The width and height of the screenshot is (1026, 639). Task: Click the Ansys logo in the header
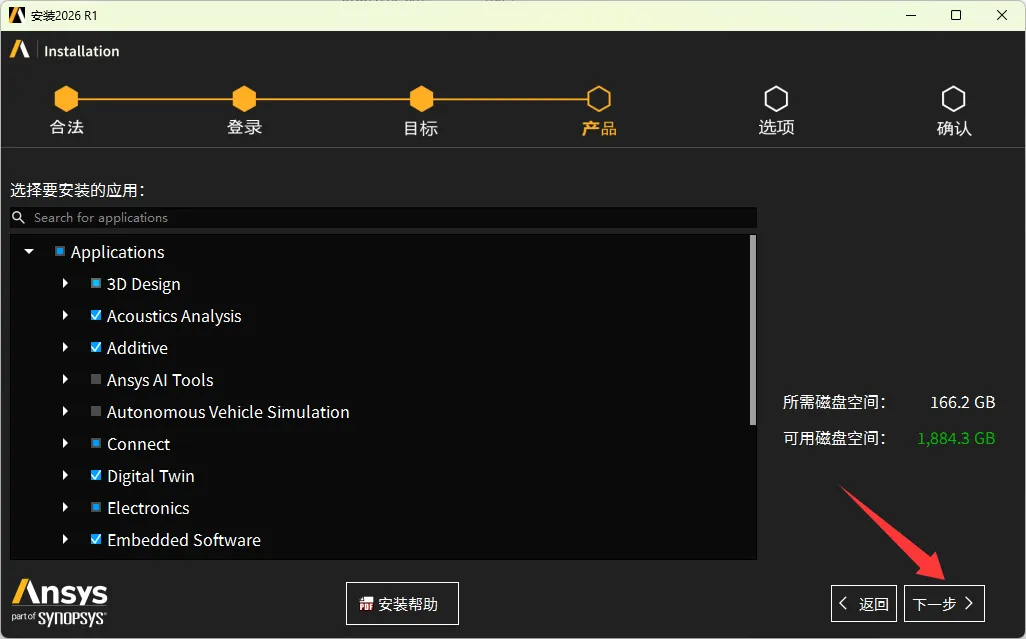point(20,50)
